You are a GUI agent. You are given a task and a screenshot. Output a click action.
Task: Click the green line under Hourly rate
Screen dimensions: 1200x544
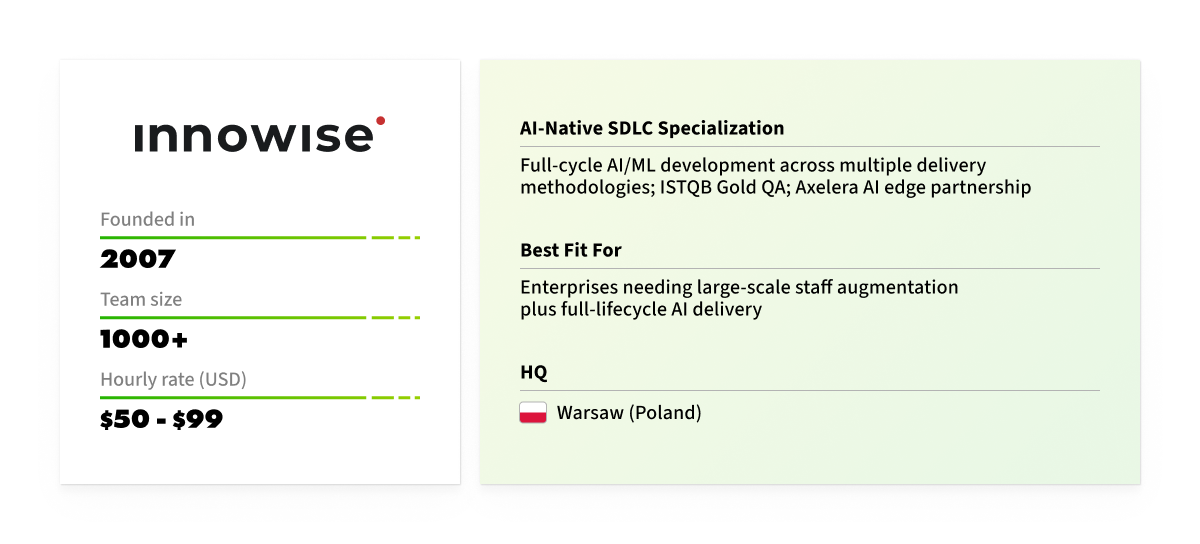pyautogui.click(x=260, y=398)
